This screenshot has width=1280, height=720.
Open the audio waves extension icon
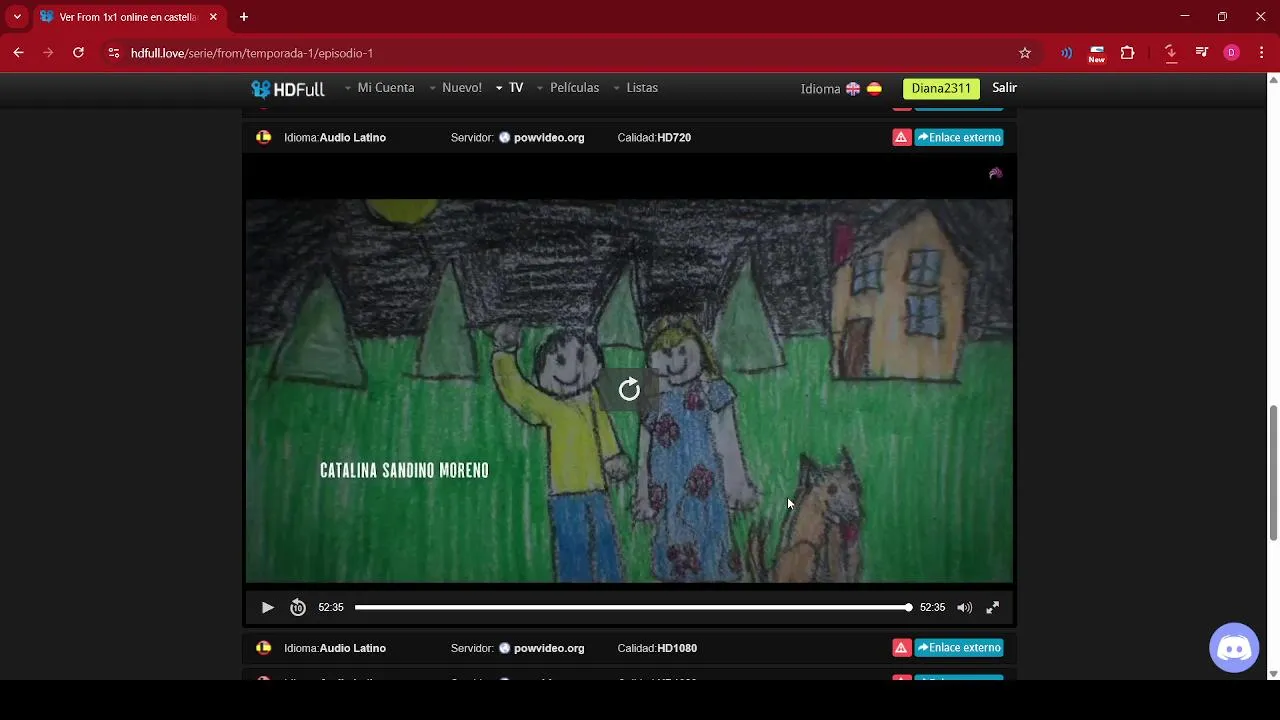click(1067, 53)
